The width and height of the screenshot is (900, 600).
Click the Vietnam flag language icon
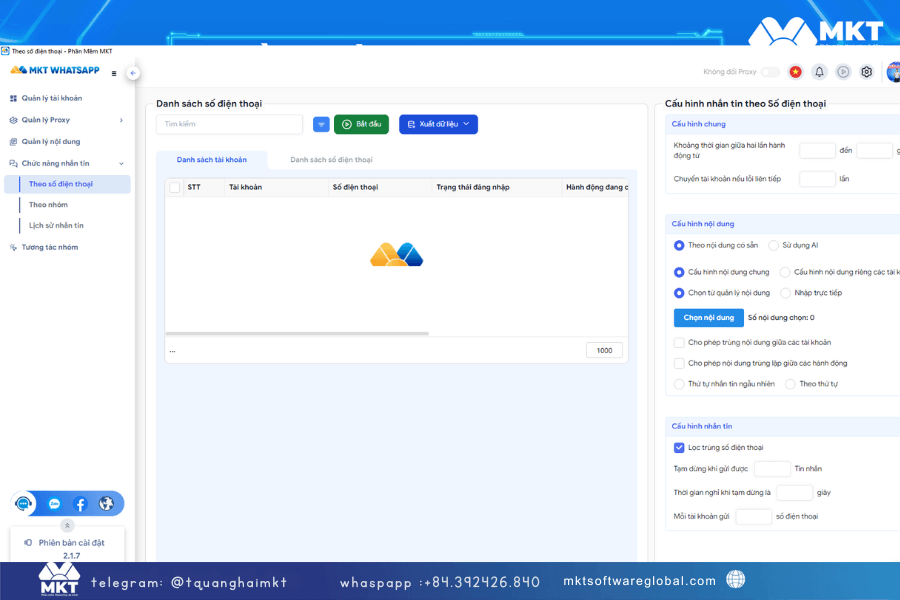(x=796, y=72)
